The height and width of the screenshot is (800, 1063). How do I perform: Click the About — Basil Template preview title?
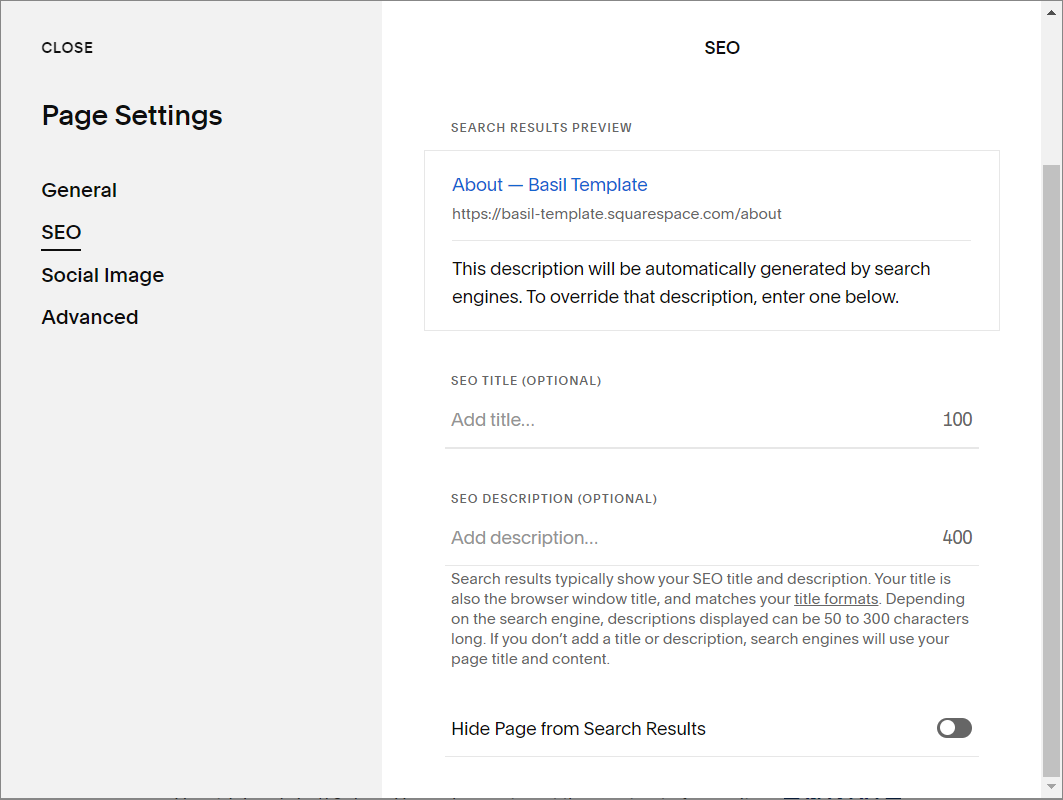(x=549, y=185)
